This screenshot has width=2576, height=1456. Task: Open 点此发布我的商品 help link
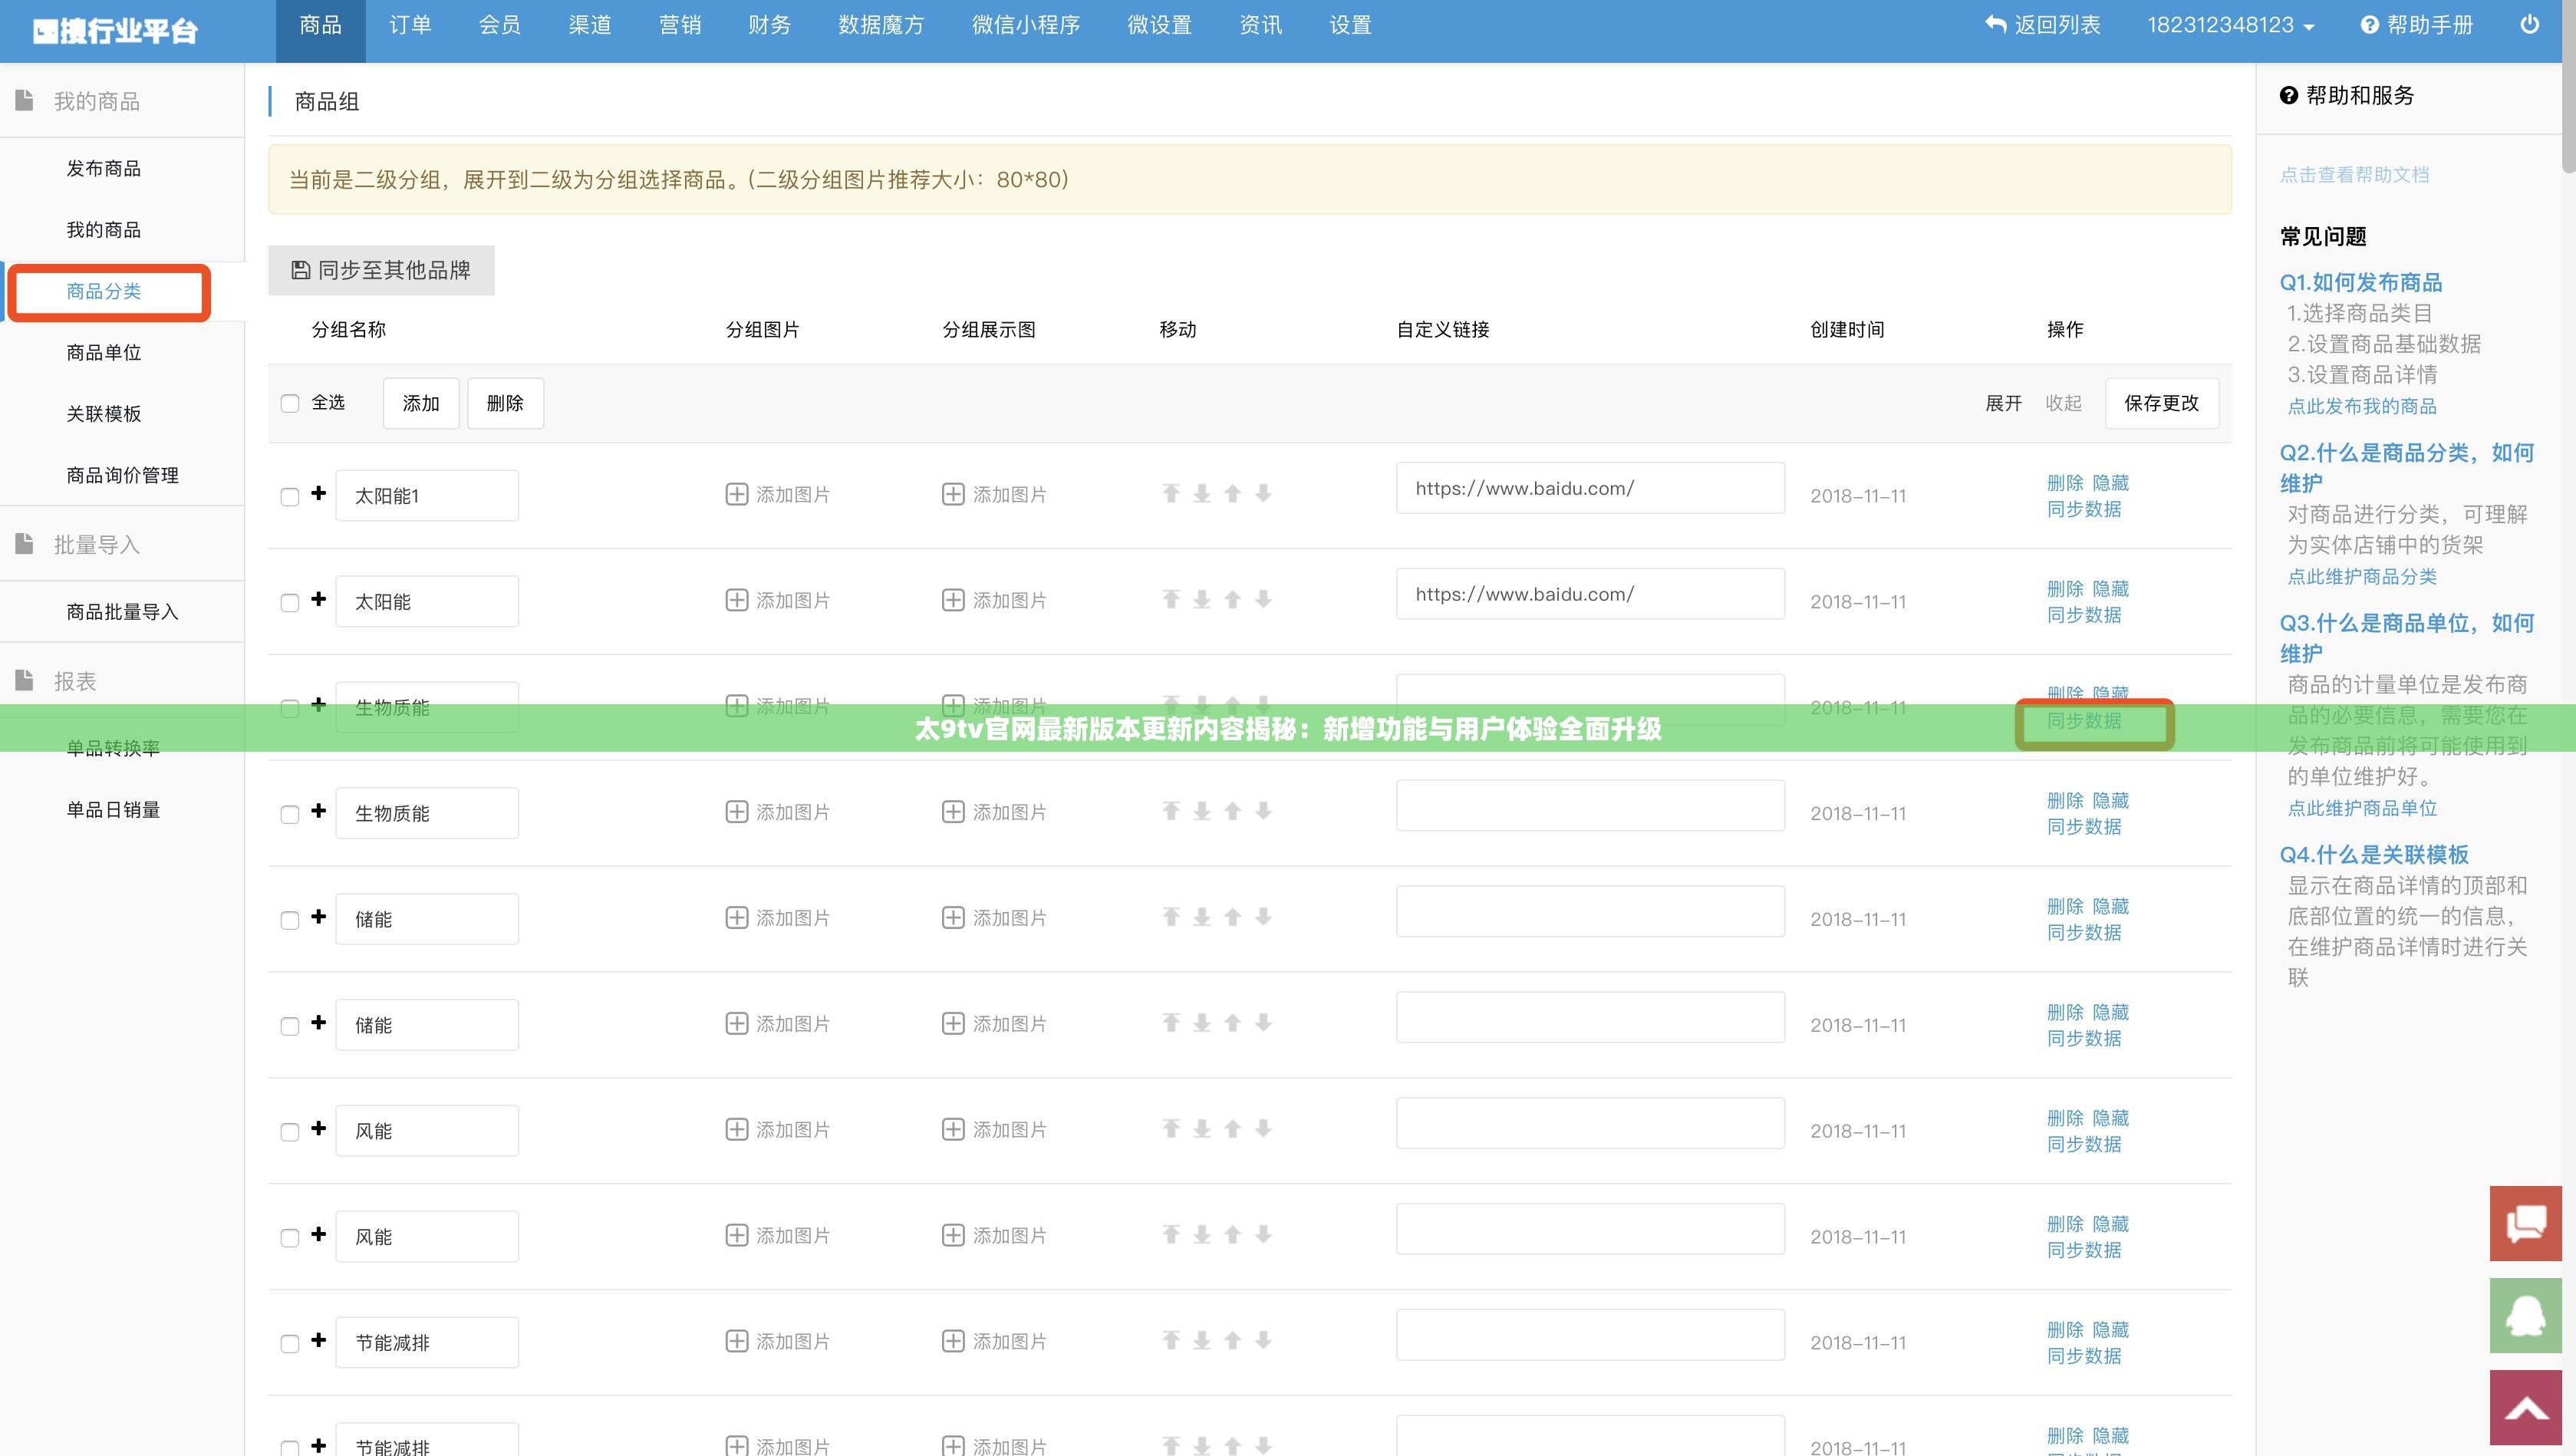coord(2362,406)
